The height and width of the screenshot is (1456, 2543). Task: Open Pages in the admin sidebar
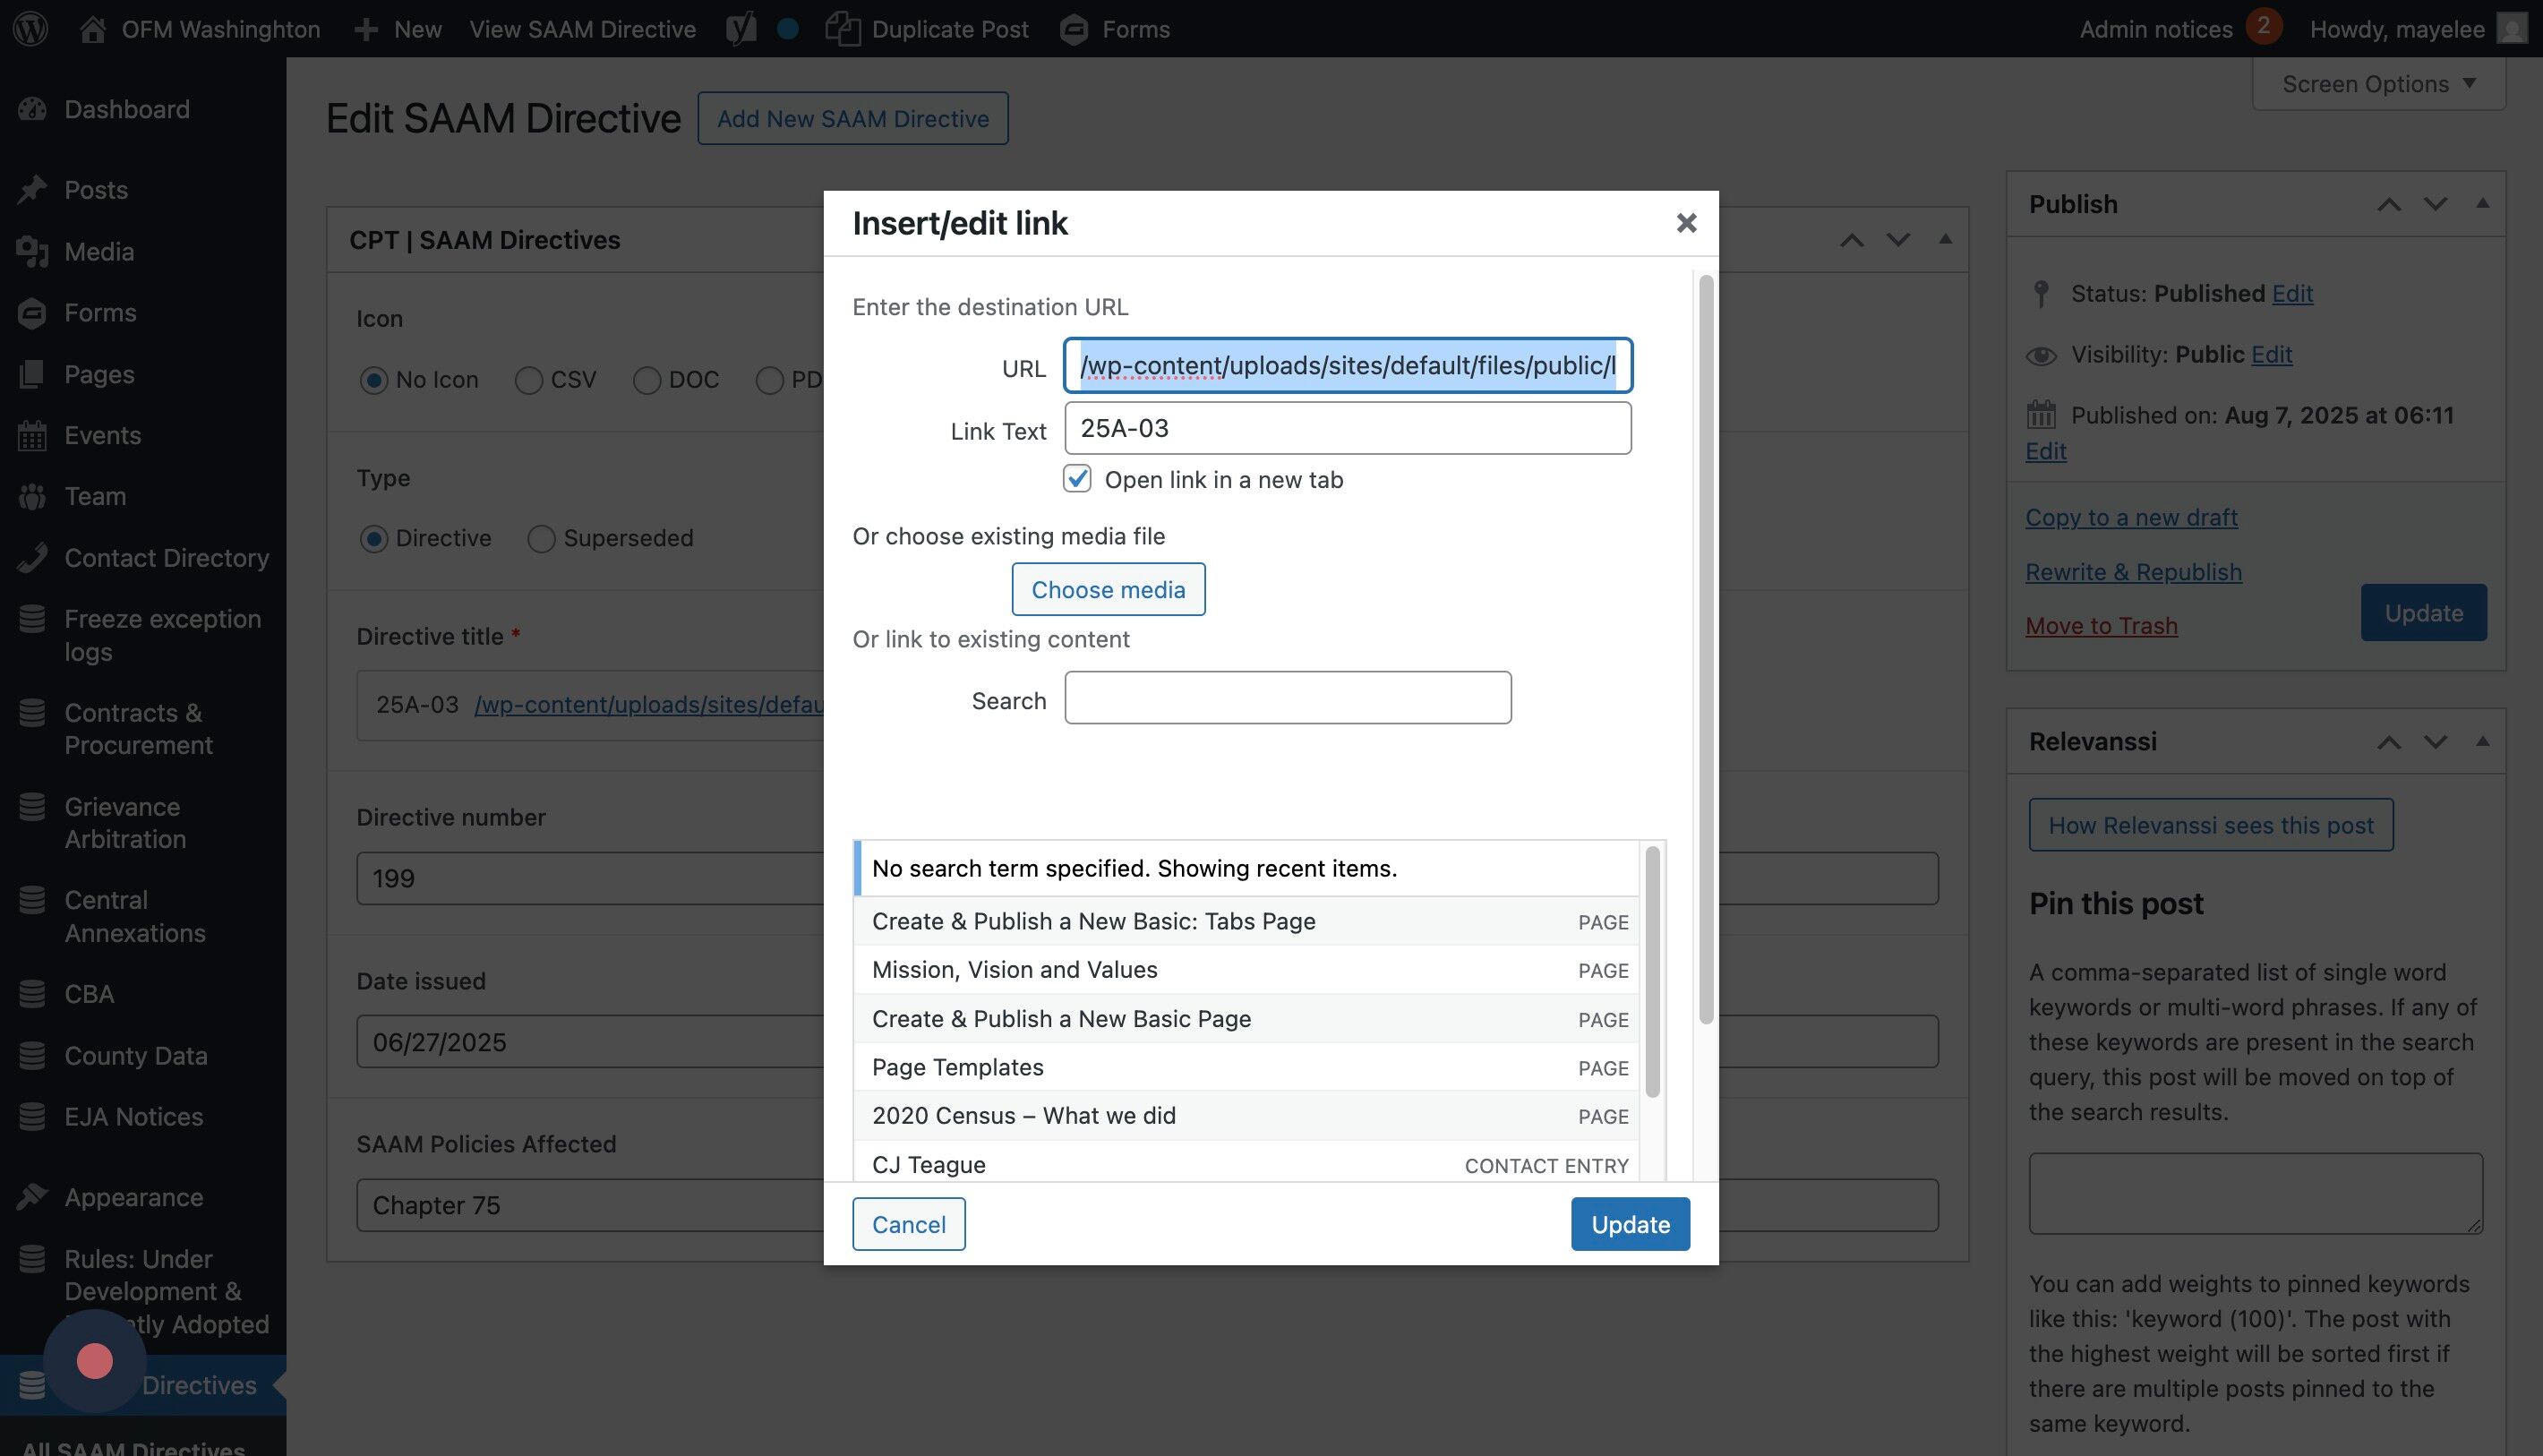pos(98,373)
